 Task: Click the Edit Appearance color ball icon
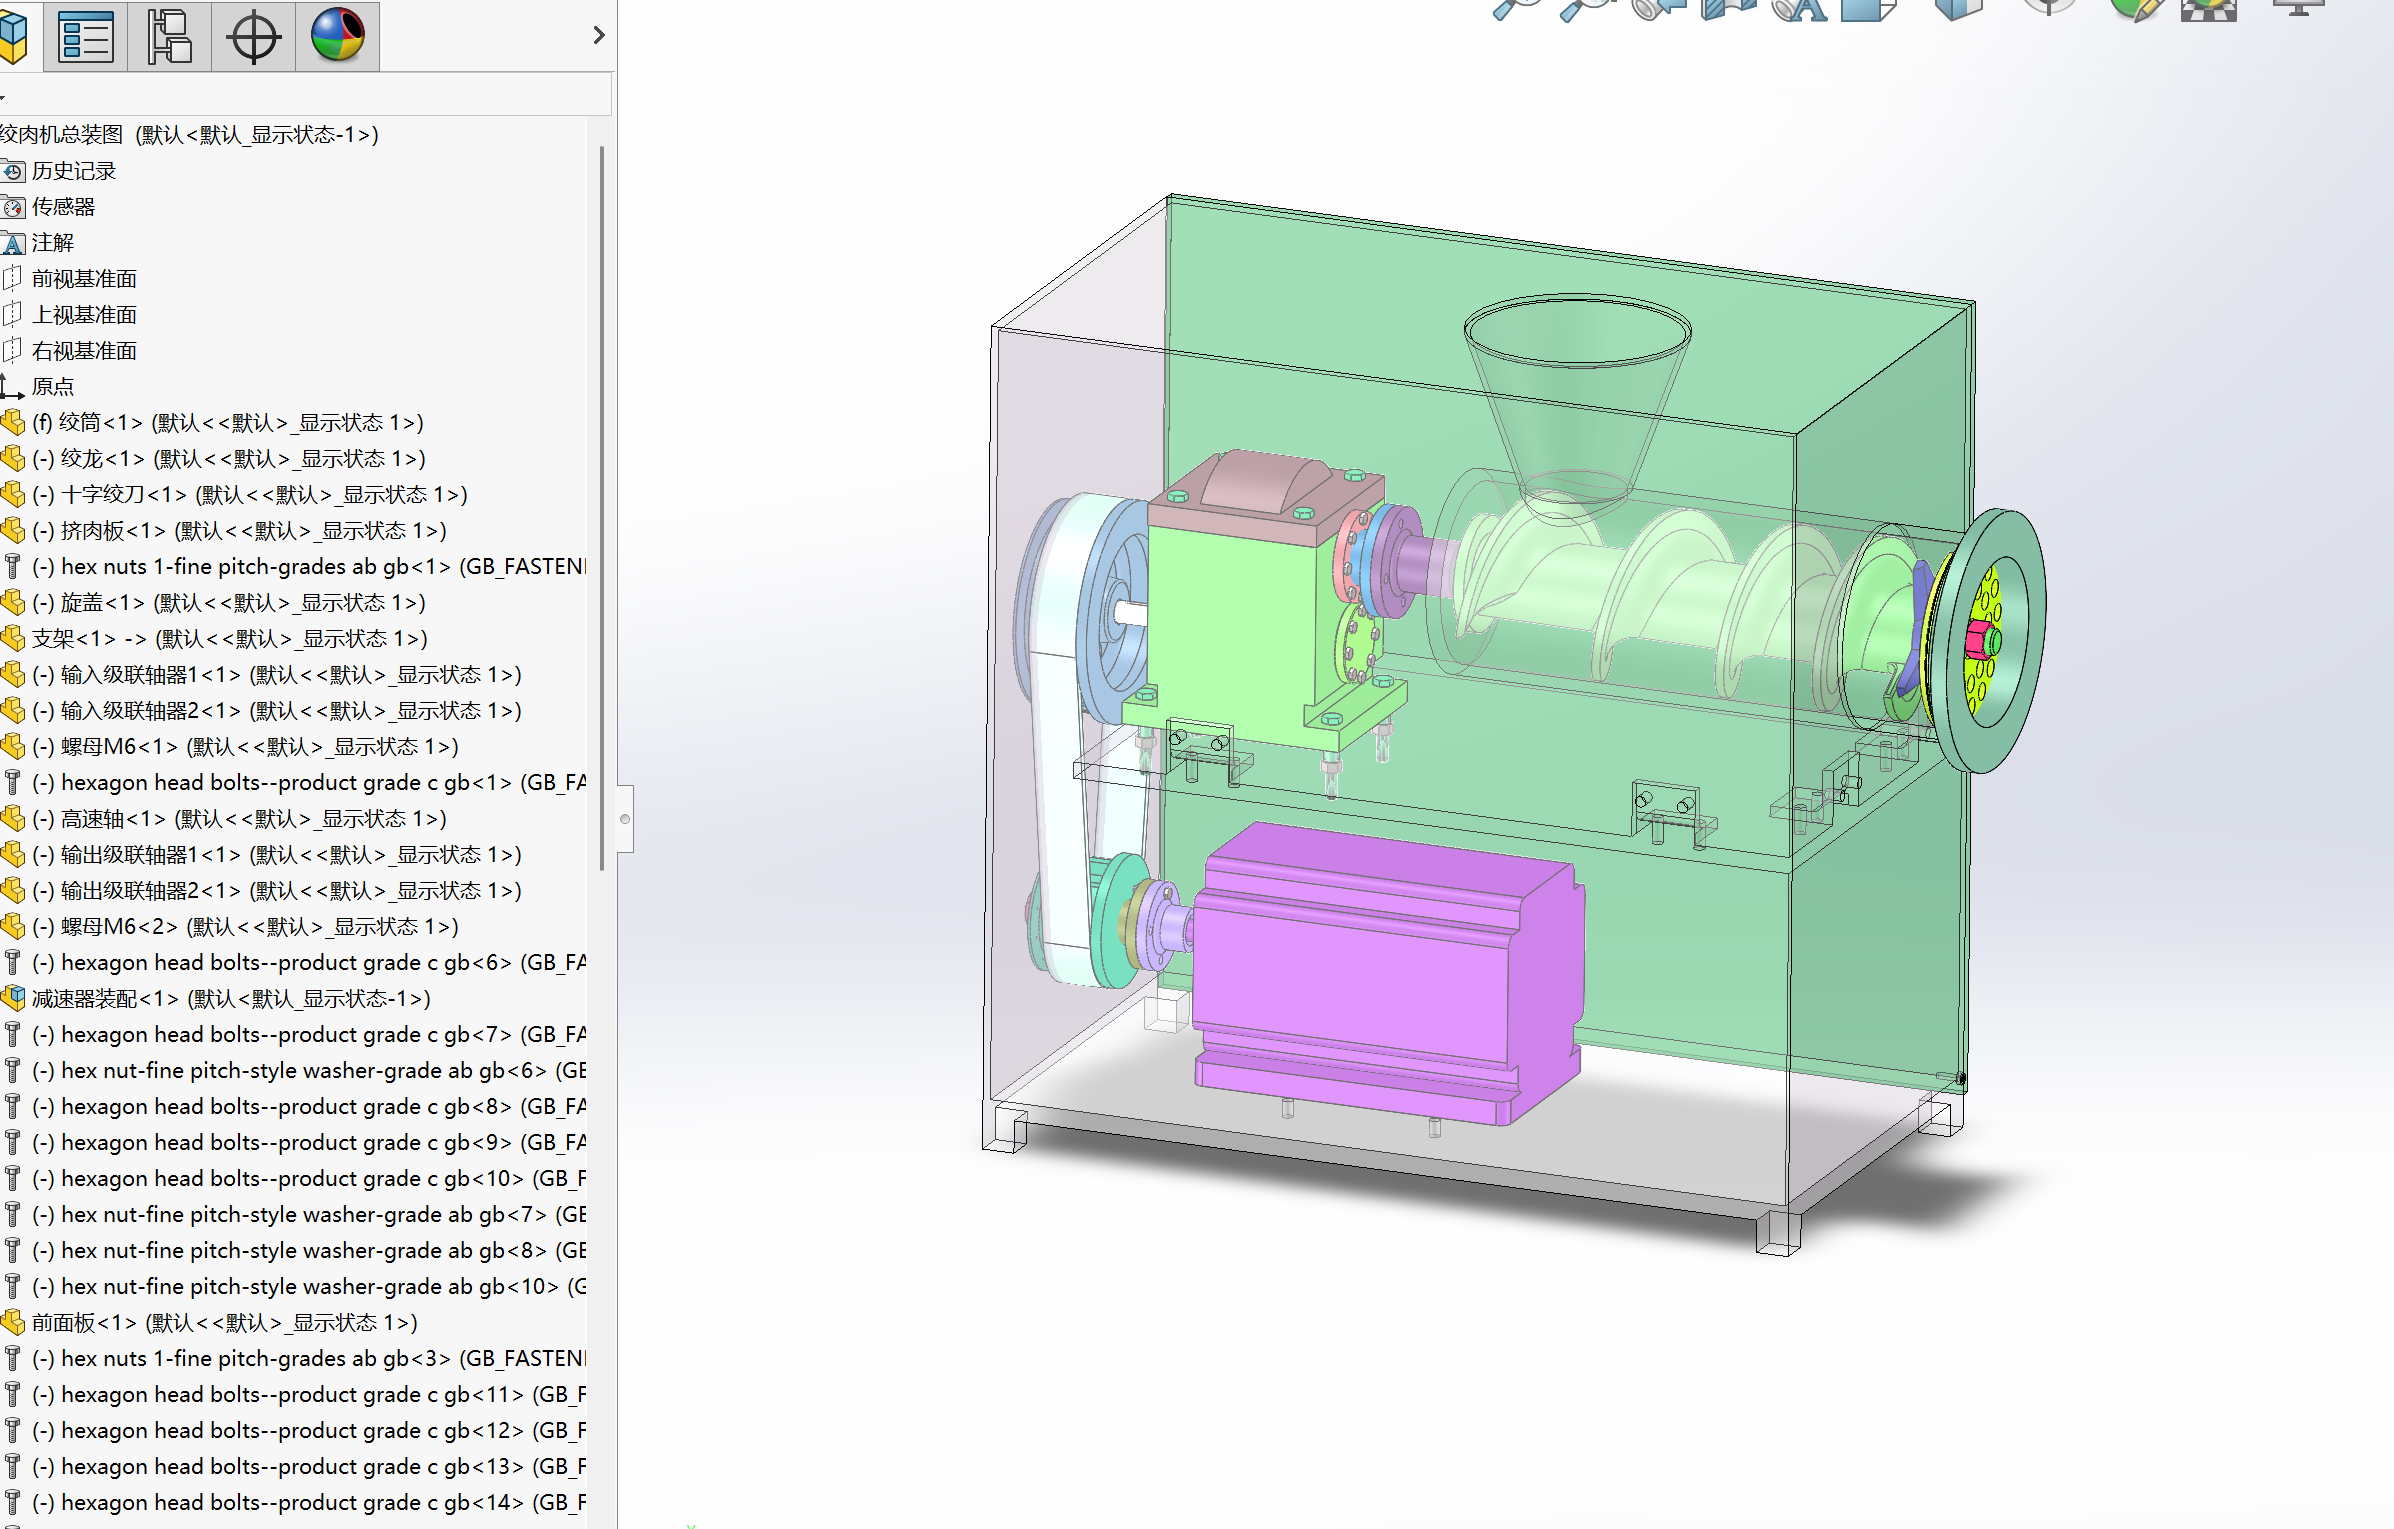tap(2133, 9)
